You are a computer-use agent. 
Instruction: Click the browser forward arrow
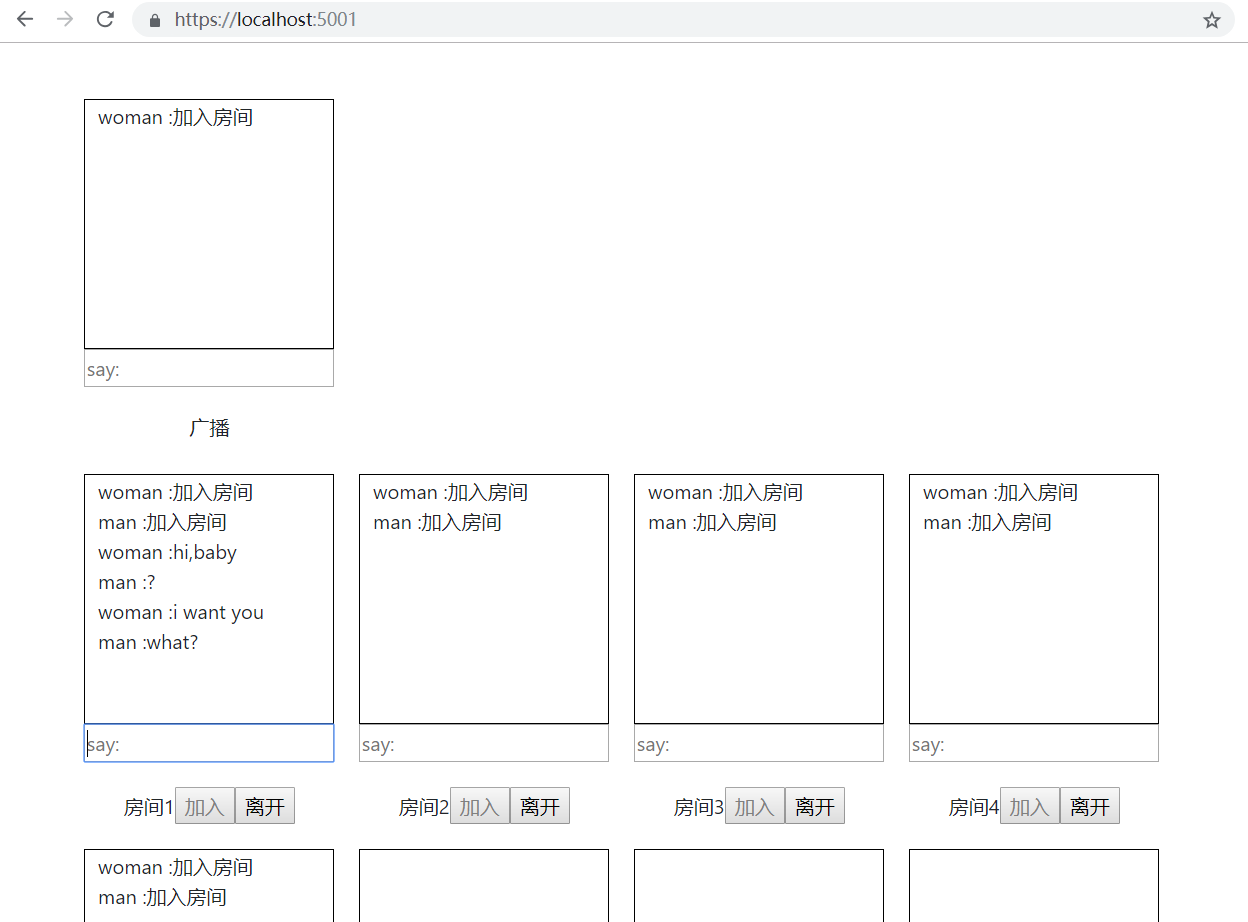(65, 20)
